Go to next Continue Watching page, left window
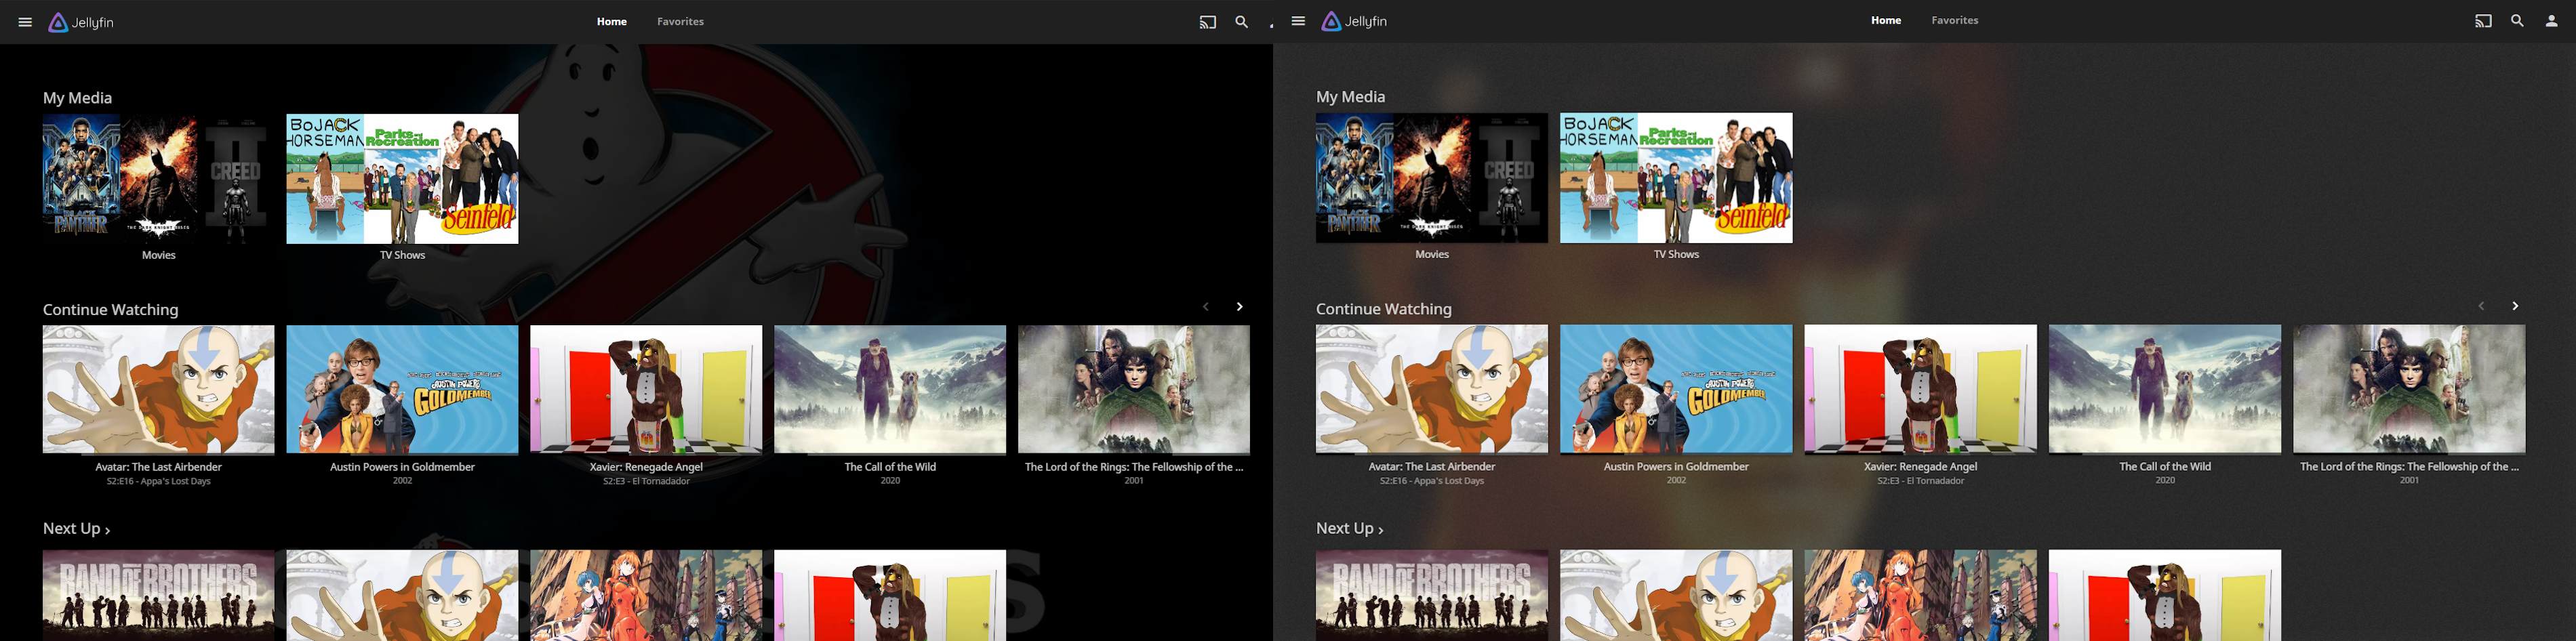2576x641 pixels. click(x=1239, y=307)
